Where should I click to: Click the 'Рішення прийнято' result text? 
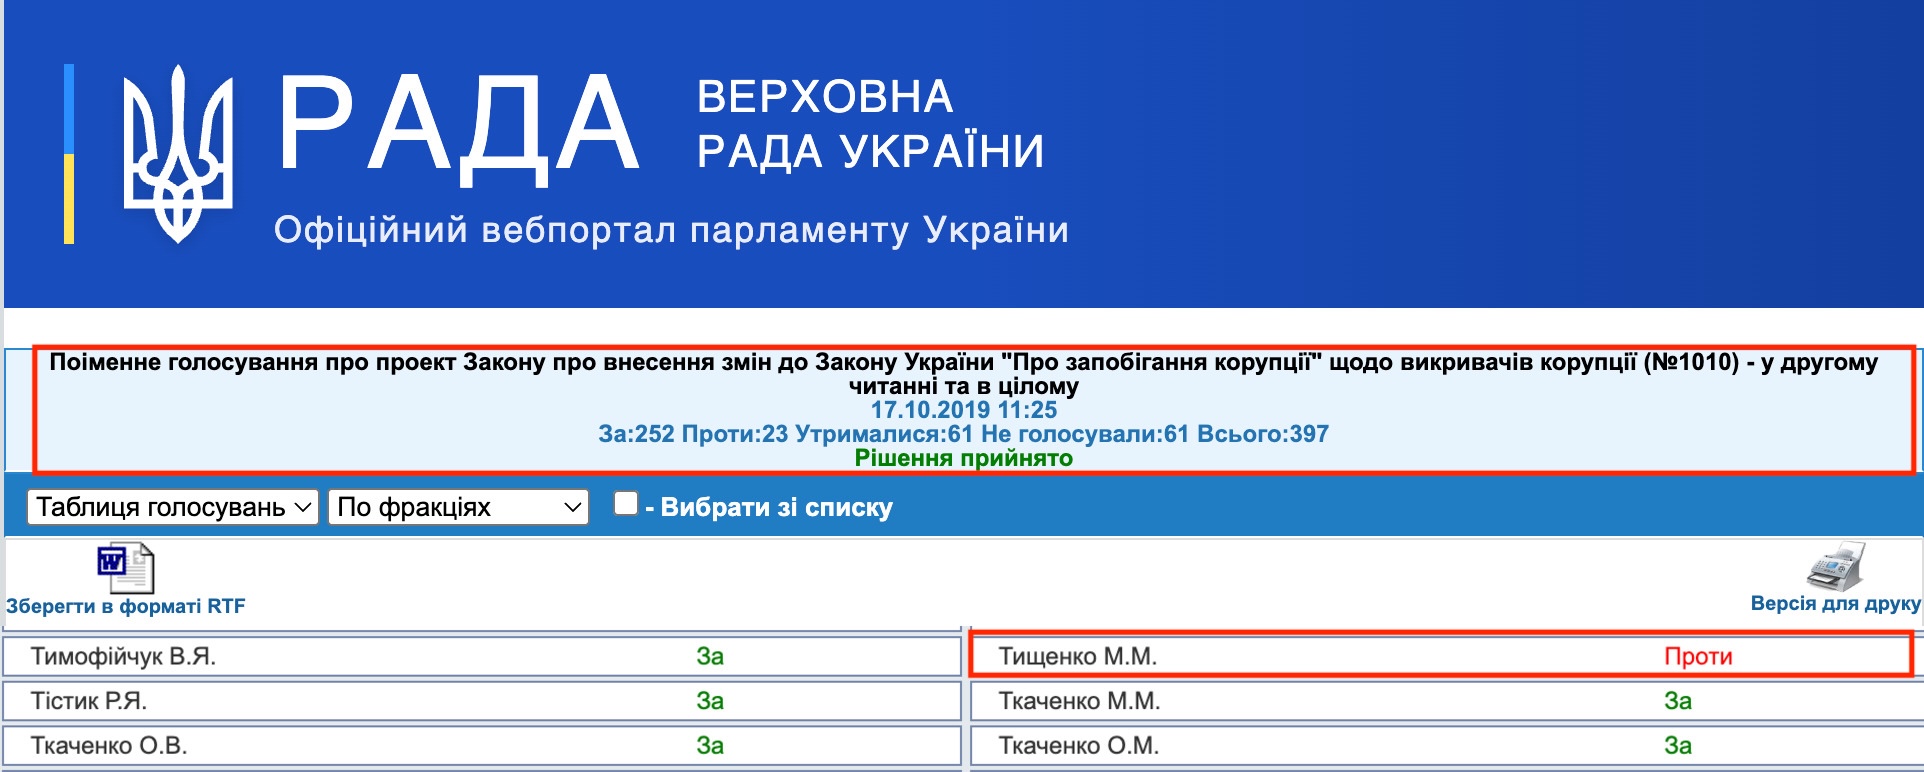tap(963, 458)
